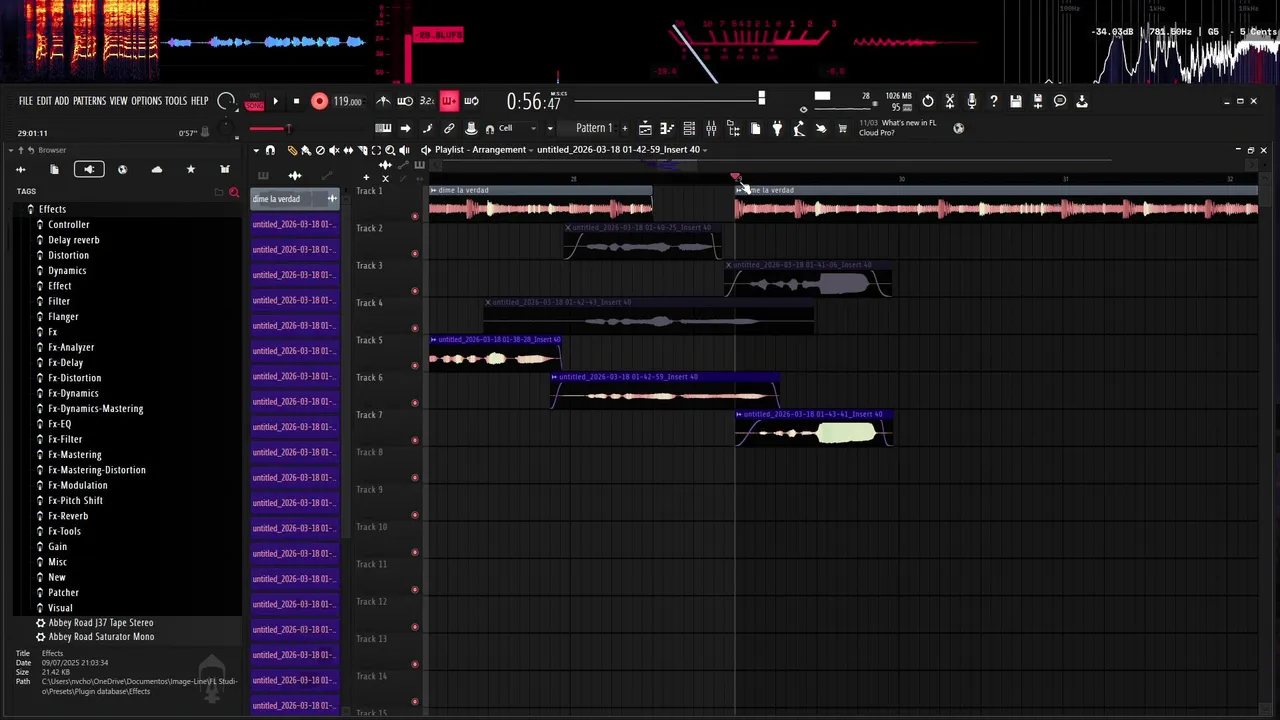Open the PATTERNS menu
The height and width of the screenshot is (720, 1280).
click(89, 101)
